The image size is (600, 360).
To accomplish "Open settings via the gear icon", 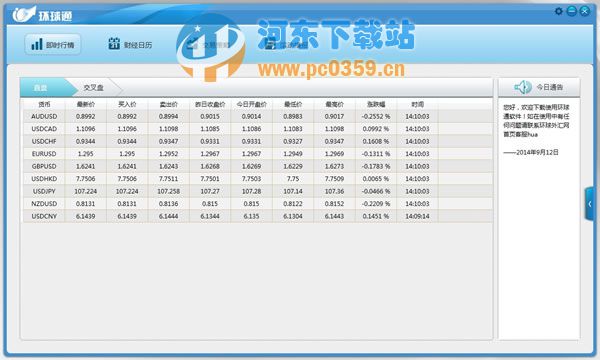I will (x=558, y=11).
